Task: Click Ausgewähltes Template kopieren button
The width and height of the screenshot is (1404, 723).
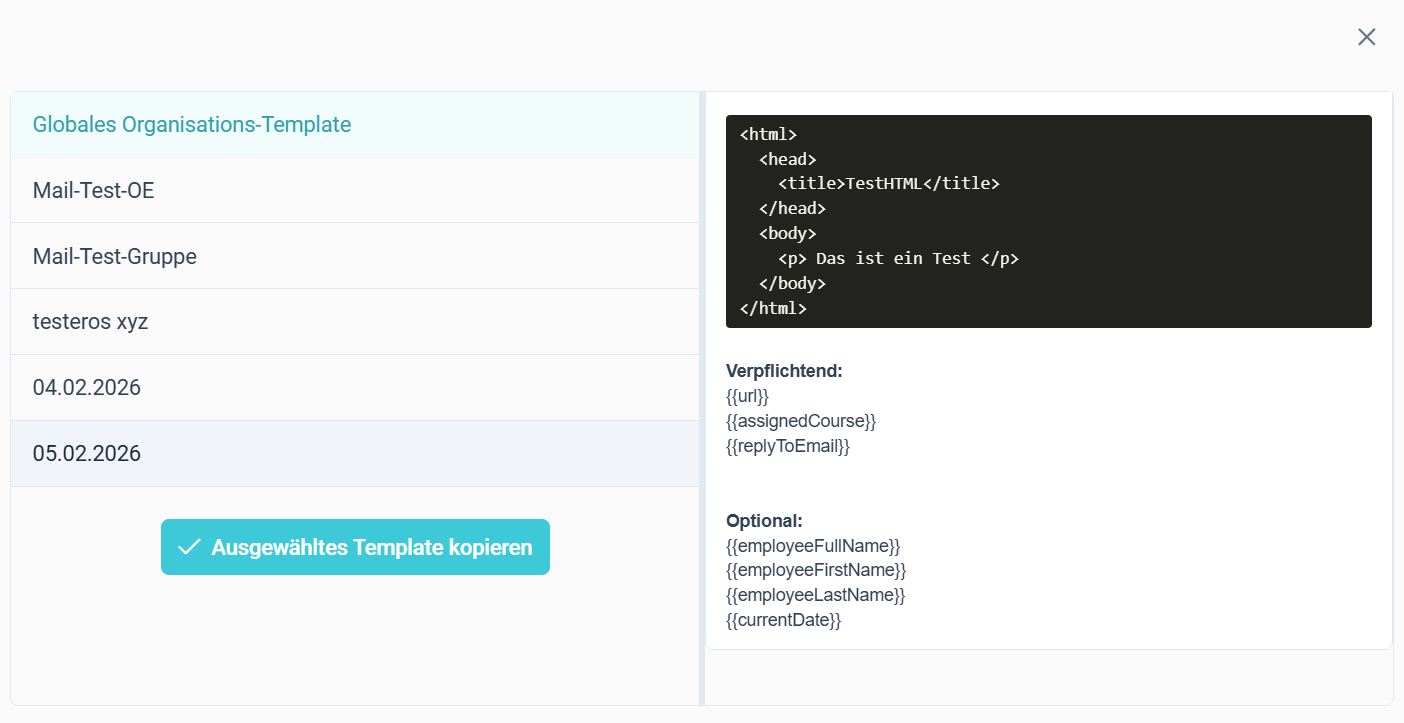Action: 355,547
